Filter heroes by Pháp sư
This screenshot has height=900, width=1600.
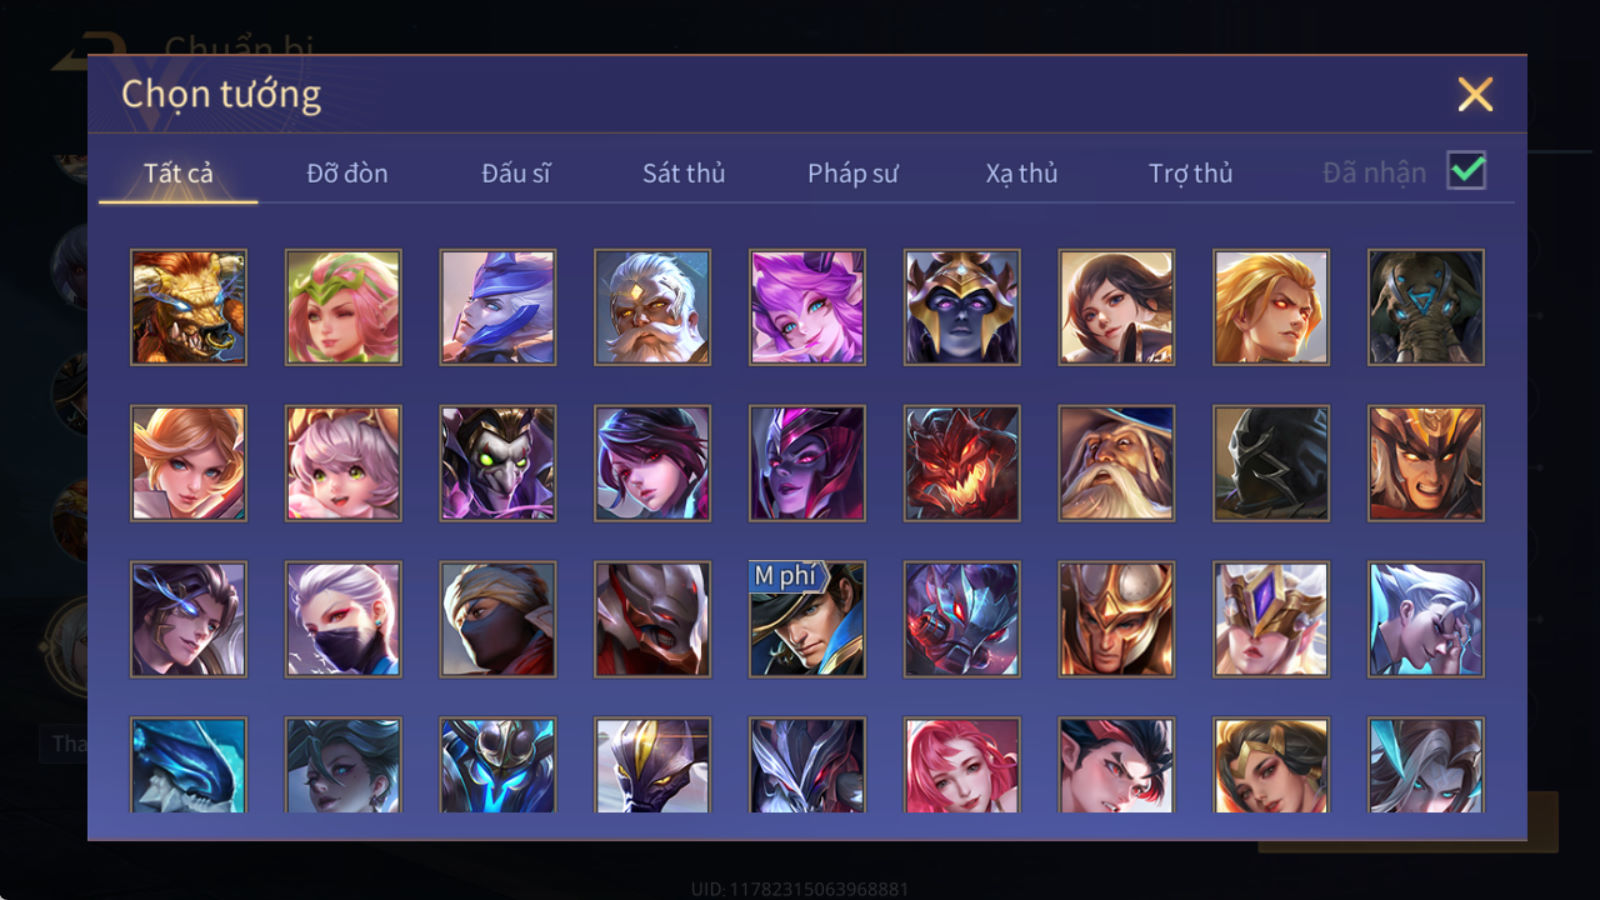pyautogui.click(x=853, y=173)
